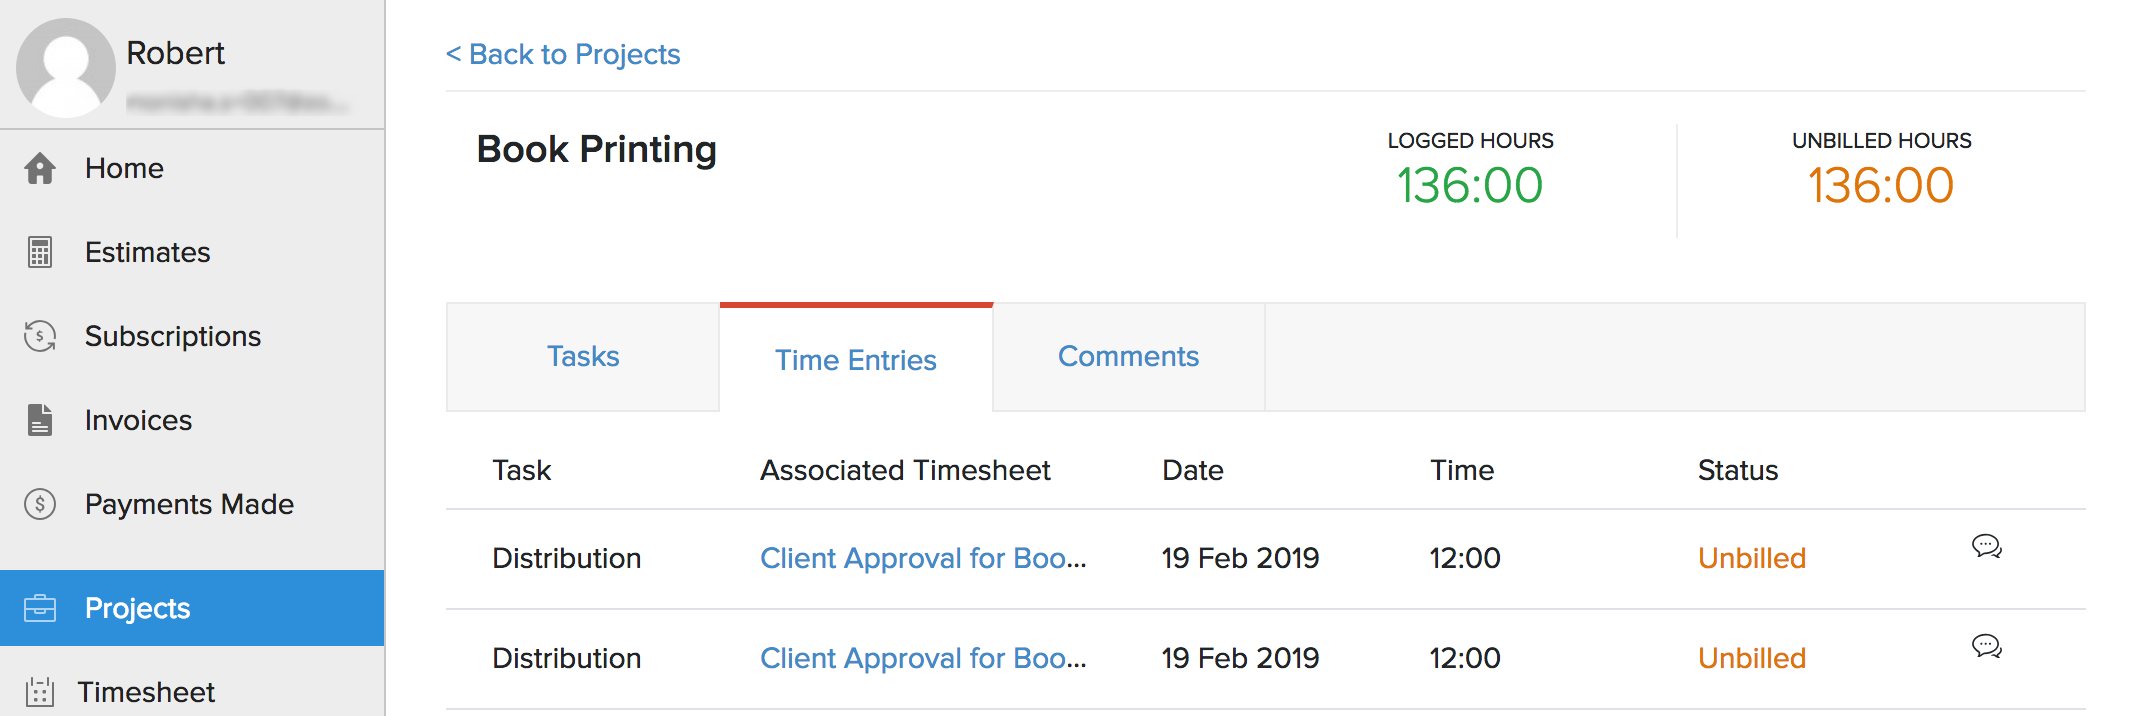Click the Payments Made dollar icon

[x=40, y=504]
